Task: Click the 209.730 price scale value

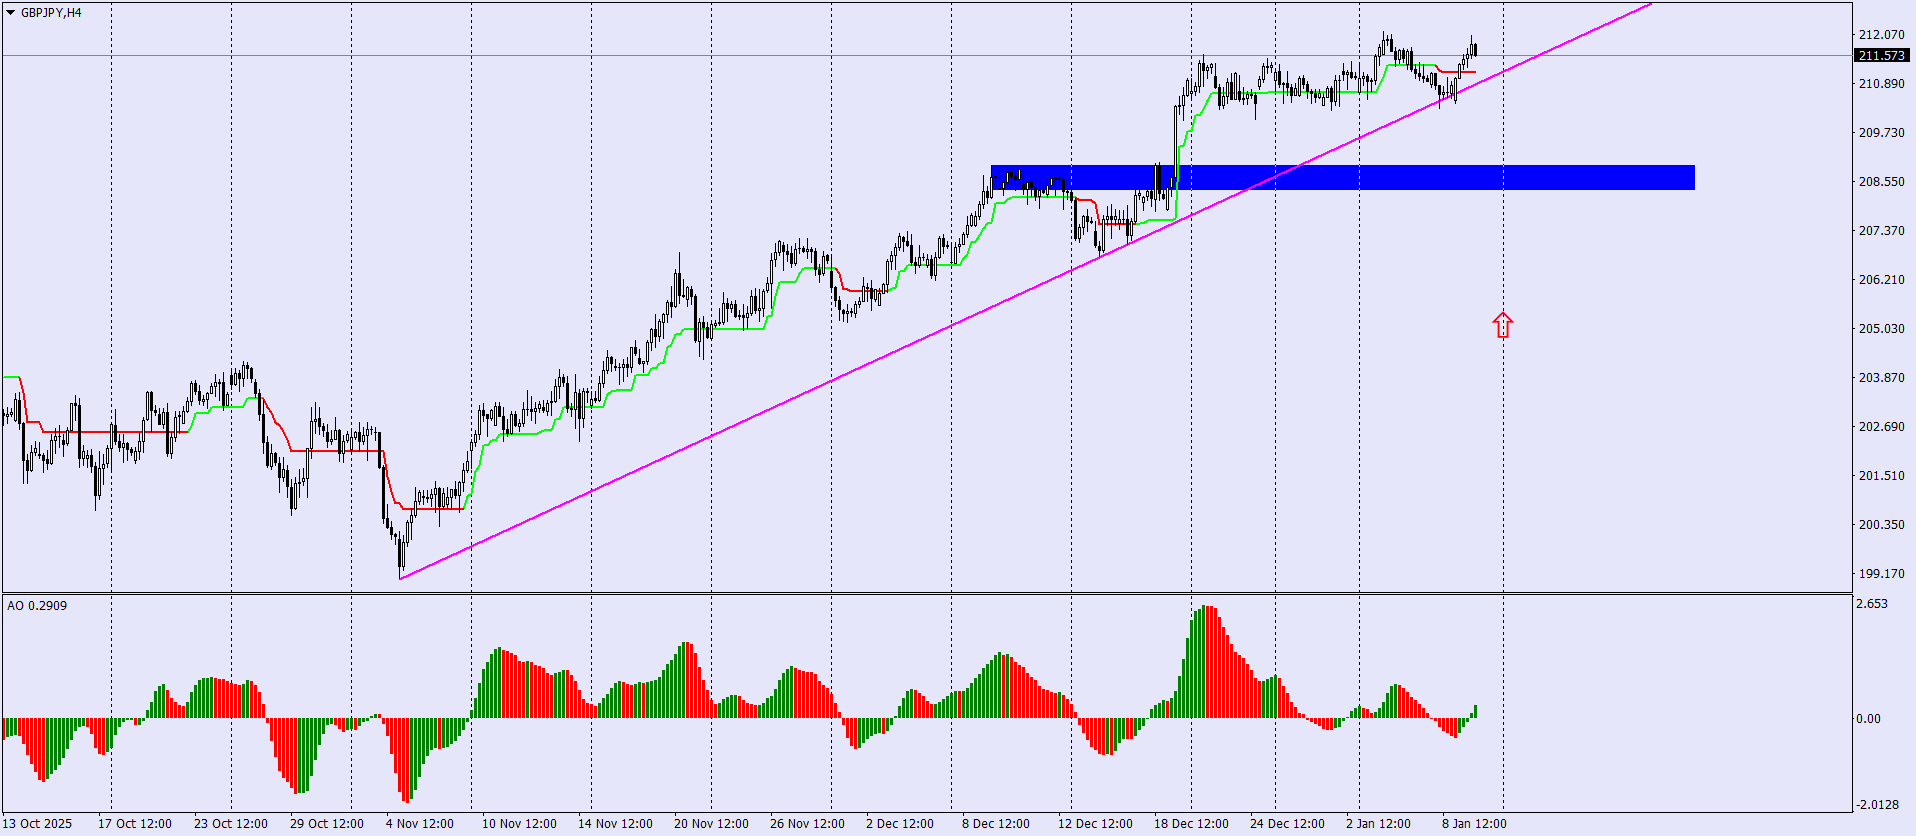Action: pyautogui.click(x=1882, y=133)
